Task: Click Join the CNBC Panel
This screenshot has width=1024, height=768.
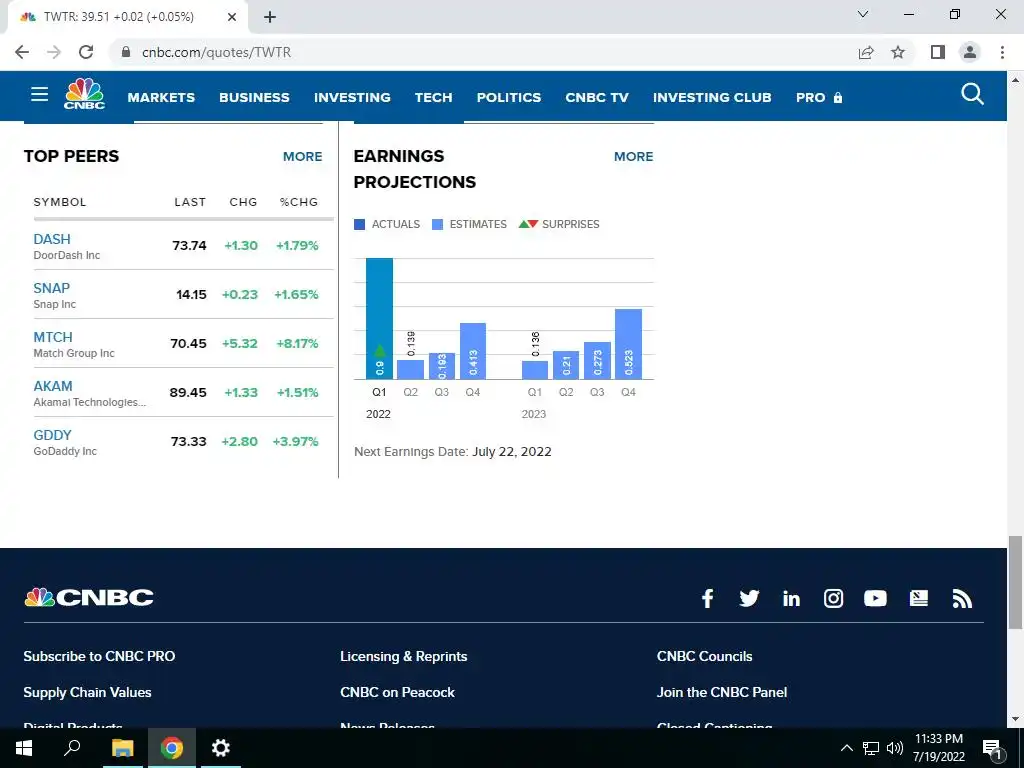Action: 722,692
